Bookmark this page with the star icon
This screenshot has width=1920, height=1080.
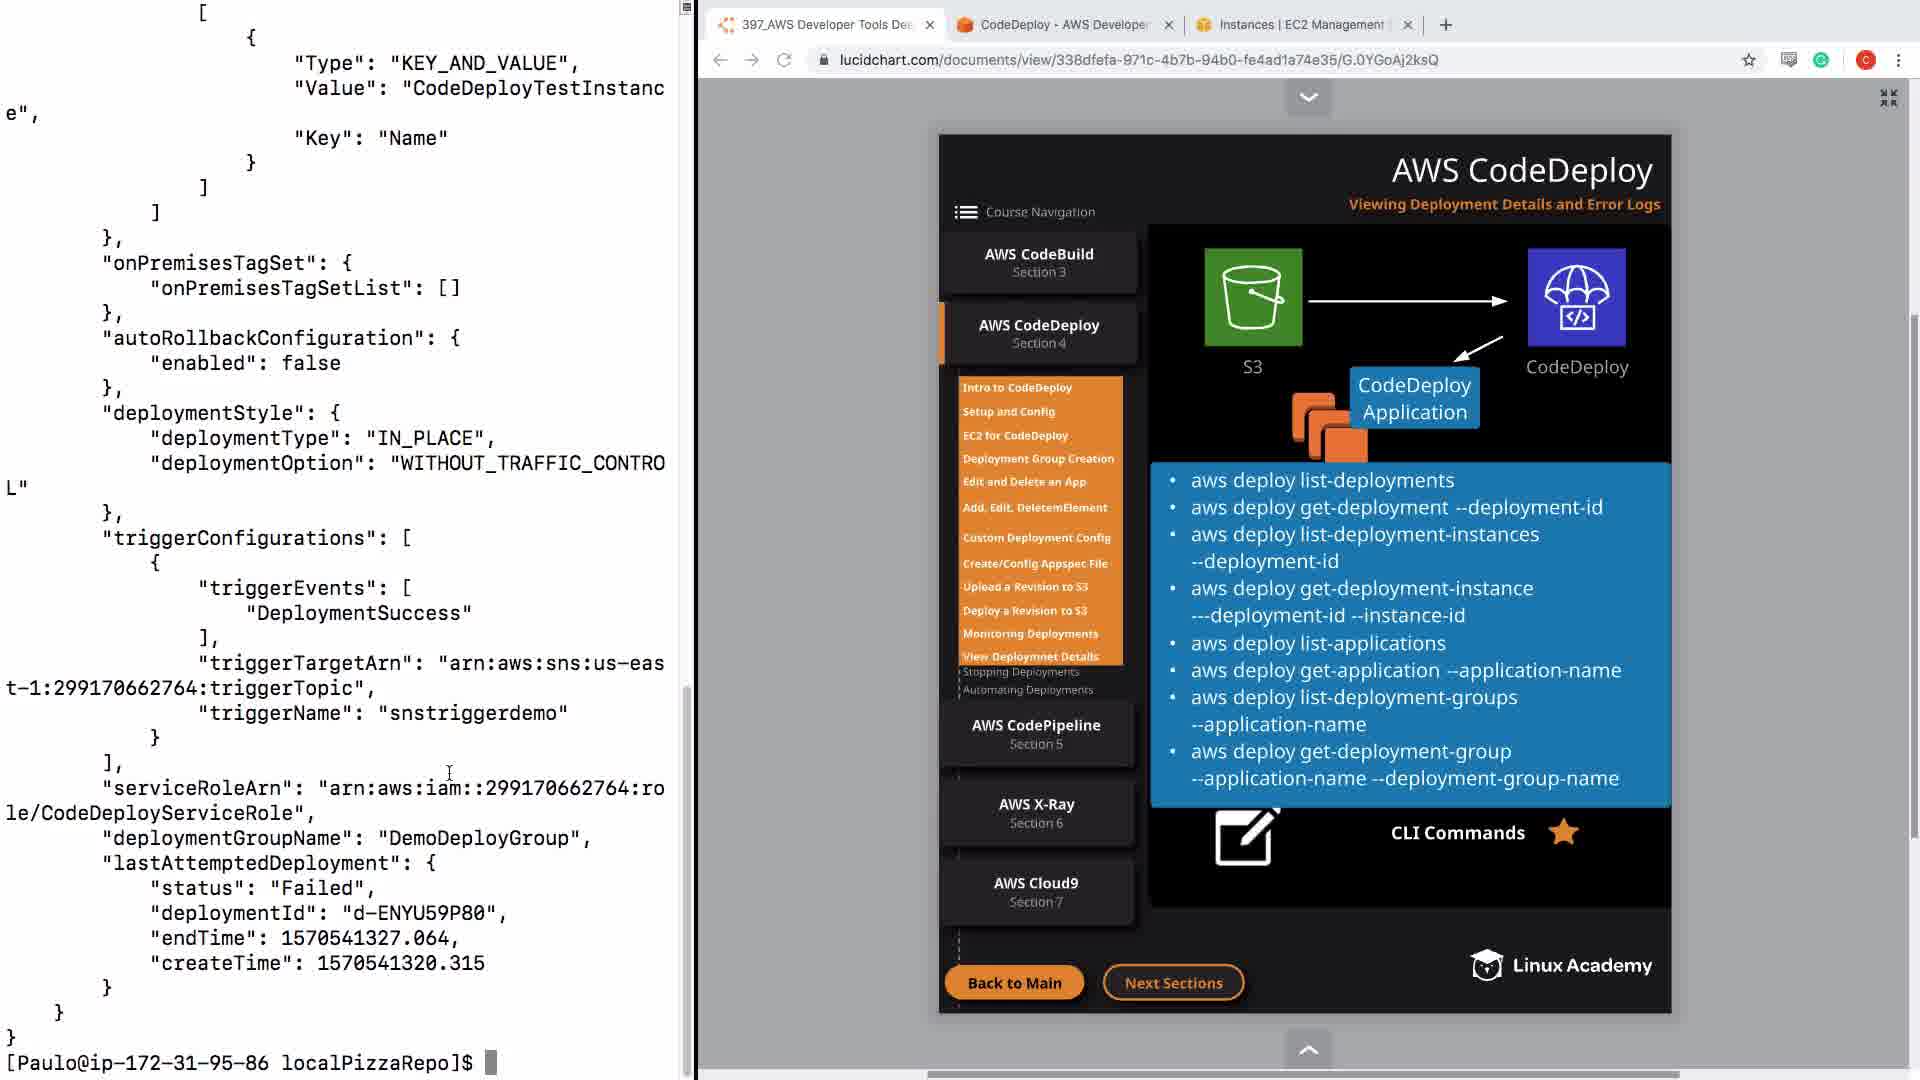pos(1748,60)
